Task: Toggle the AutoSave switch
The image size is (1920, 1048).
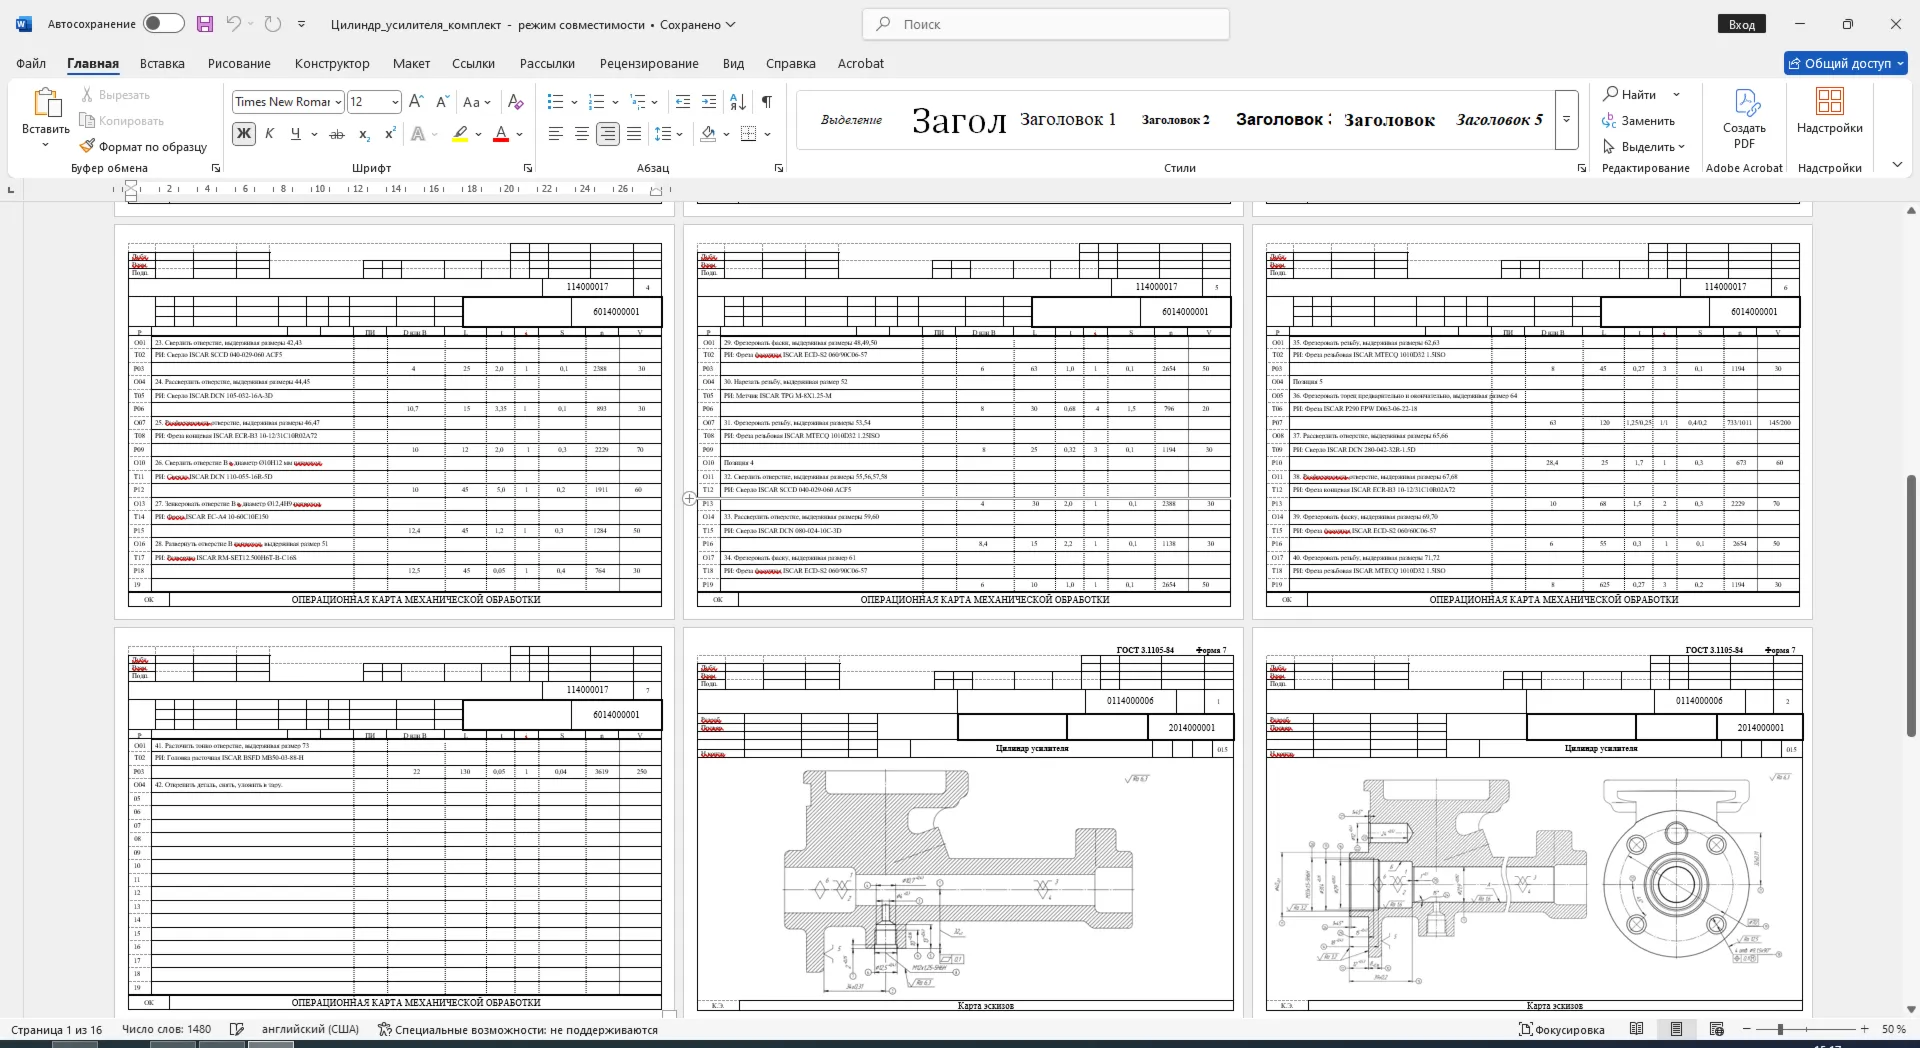Action: coord(163,24)
